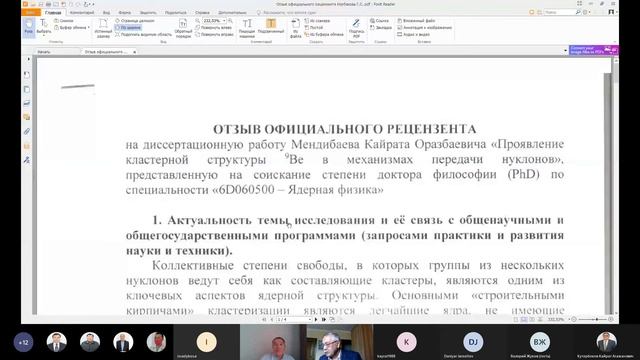Go to next page arrow in status bar
The image size is (640, 360).
pyautogui.click(x=316, y=320)
